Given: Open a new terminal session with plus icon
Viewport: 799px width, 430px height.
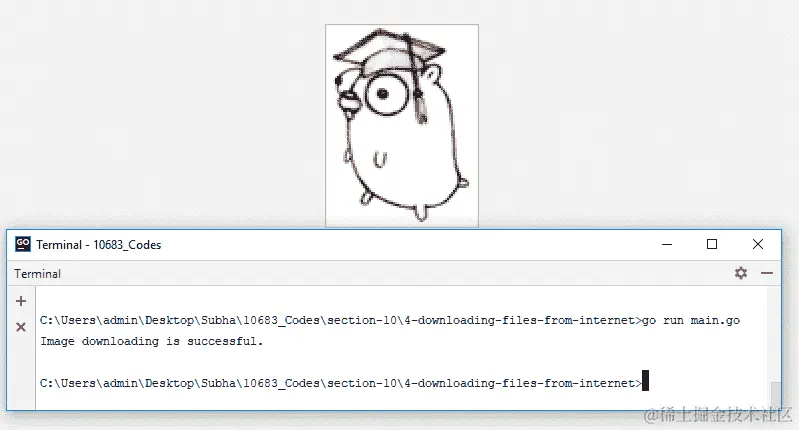Looking at the screenshot, I should tap(21, 301).
